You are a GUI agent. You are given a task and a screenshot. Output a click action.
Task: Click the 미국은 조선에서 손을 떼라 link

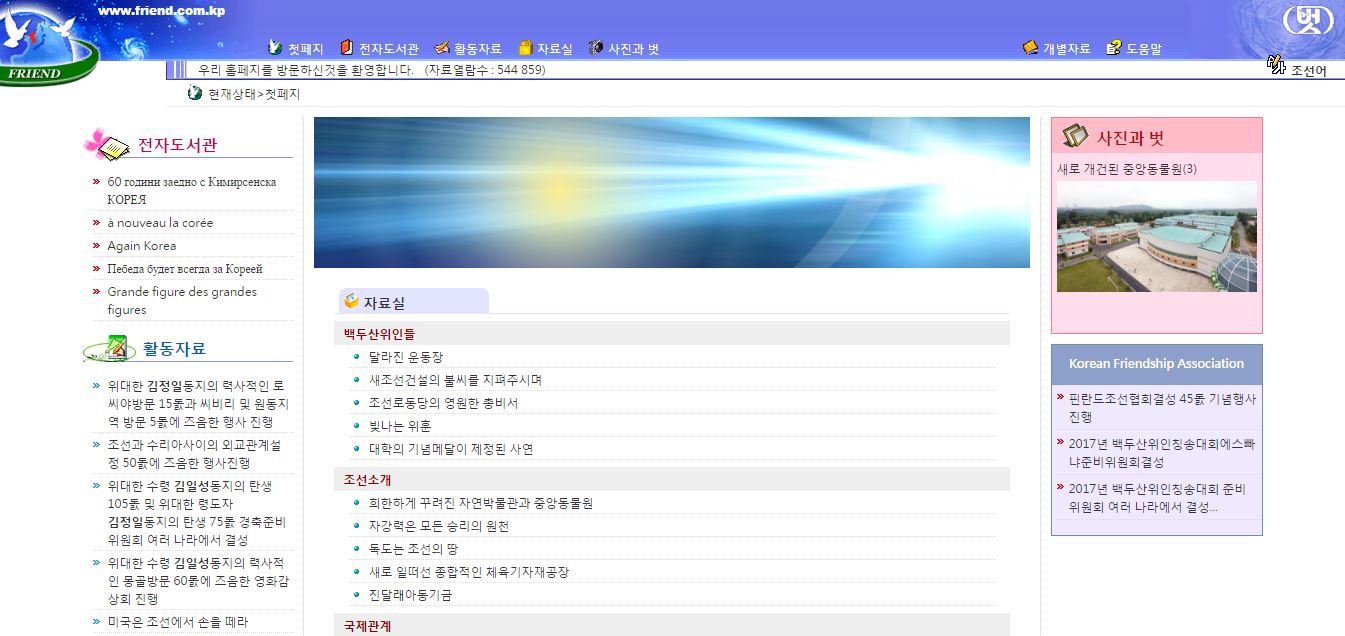(x=178, y=622)
